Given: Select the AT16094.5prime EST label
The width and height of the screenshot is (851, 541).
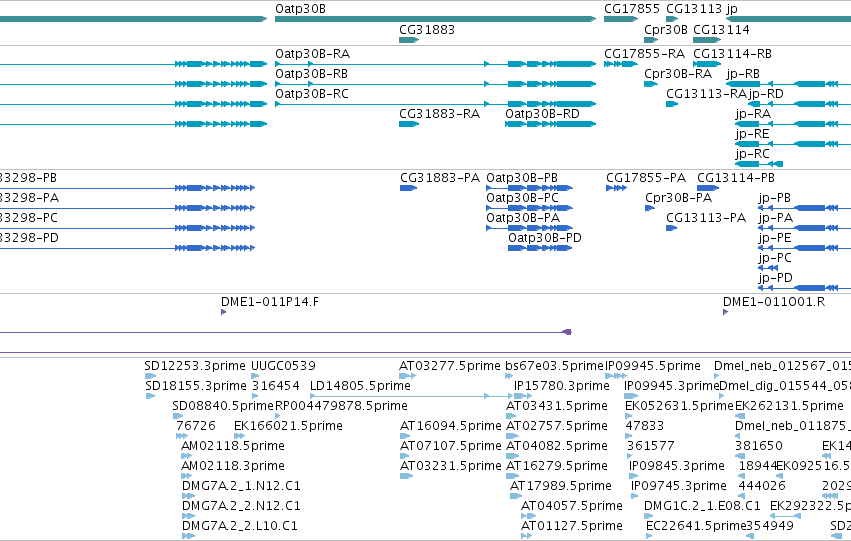Looking at the screenshot, I should (451, 427).
